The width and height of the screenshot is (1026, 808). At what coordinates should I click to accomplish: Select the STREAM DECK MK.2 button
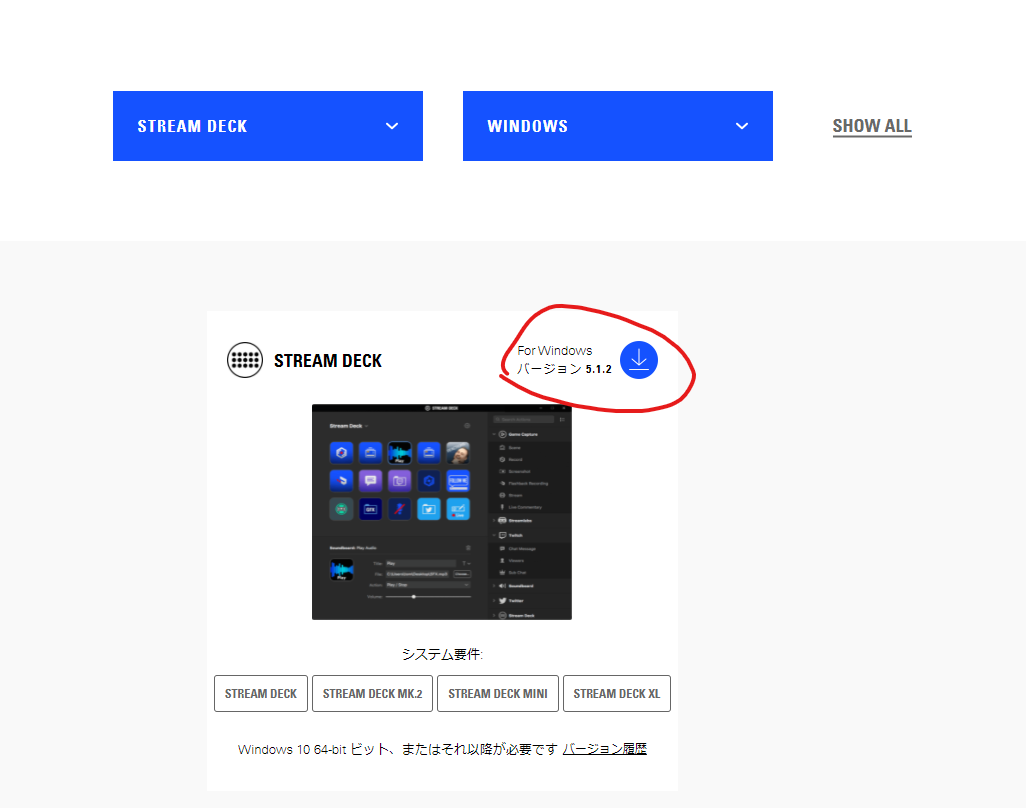coord(372,694)
